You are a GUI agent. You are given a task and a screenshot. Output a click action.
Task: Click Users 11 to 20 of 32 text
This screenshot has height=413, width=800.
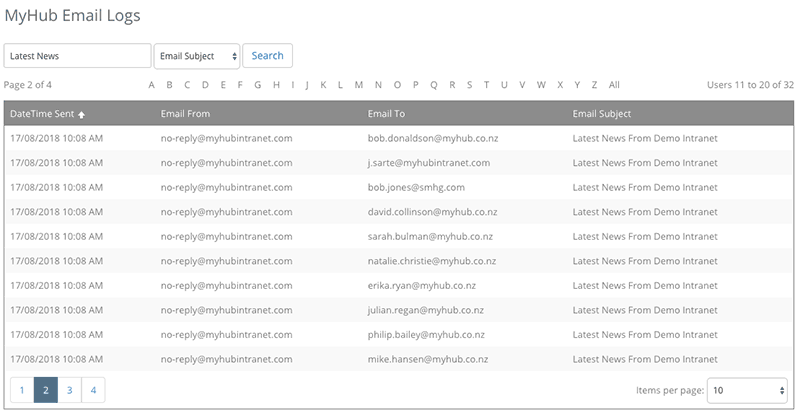(x=751, y=85)
